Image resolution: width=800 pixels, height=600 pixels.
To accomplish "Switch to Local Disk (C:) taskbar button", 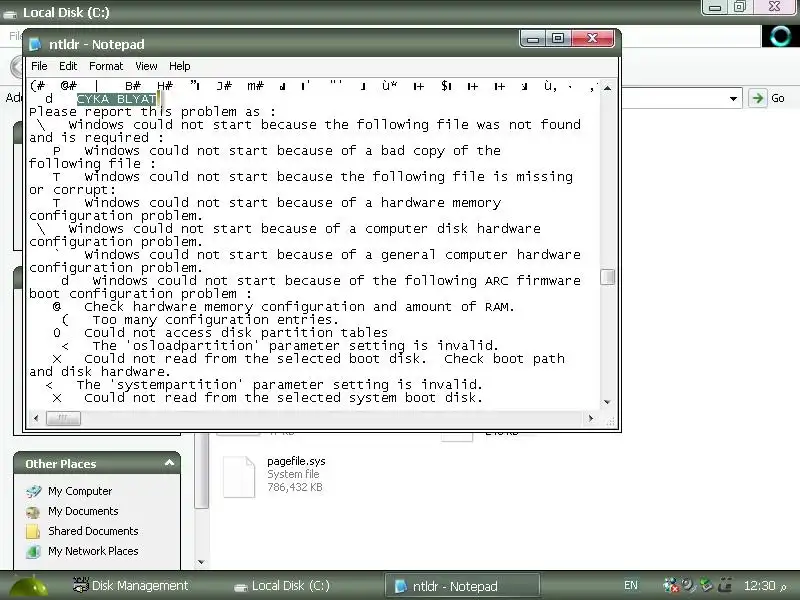I will point(282,586).
